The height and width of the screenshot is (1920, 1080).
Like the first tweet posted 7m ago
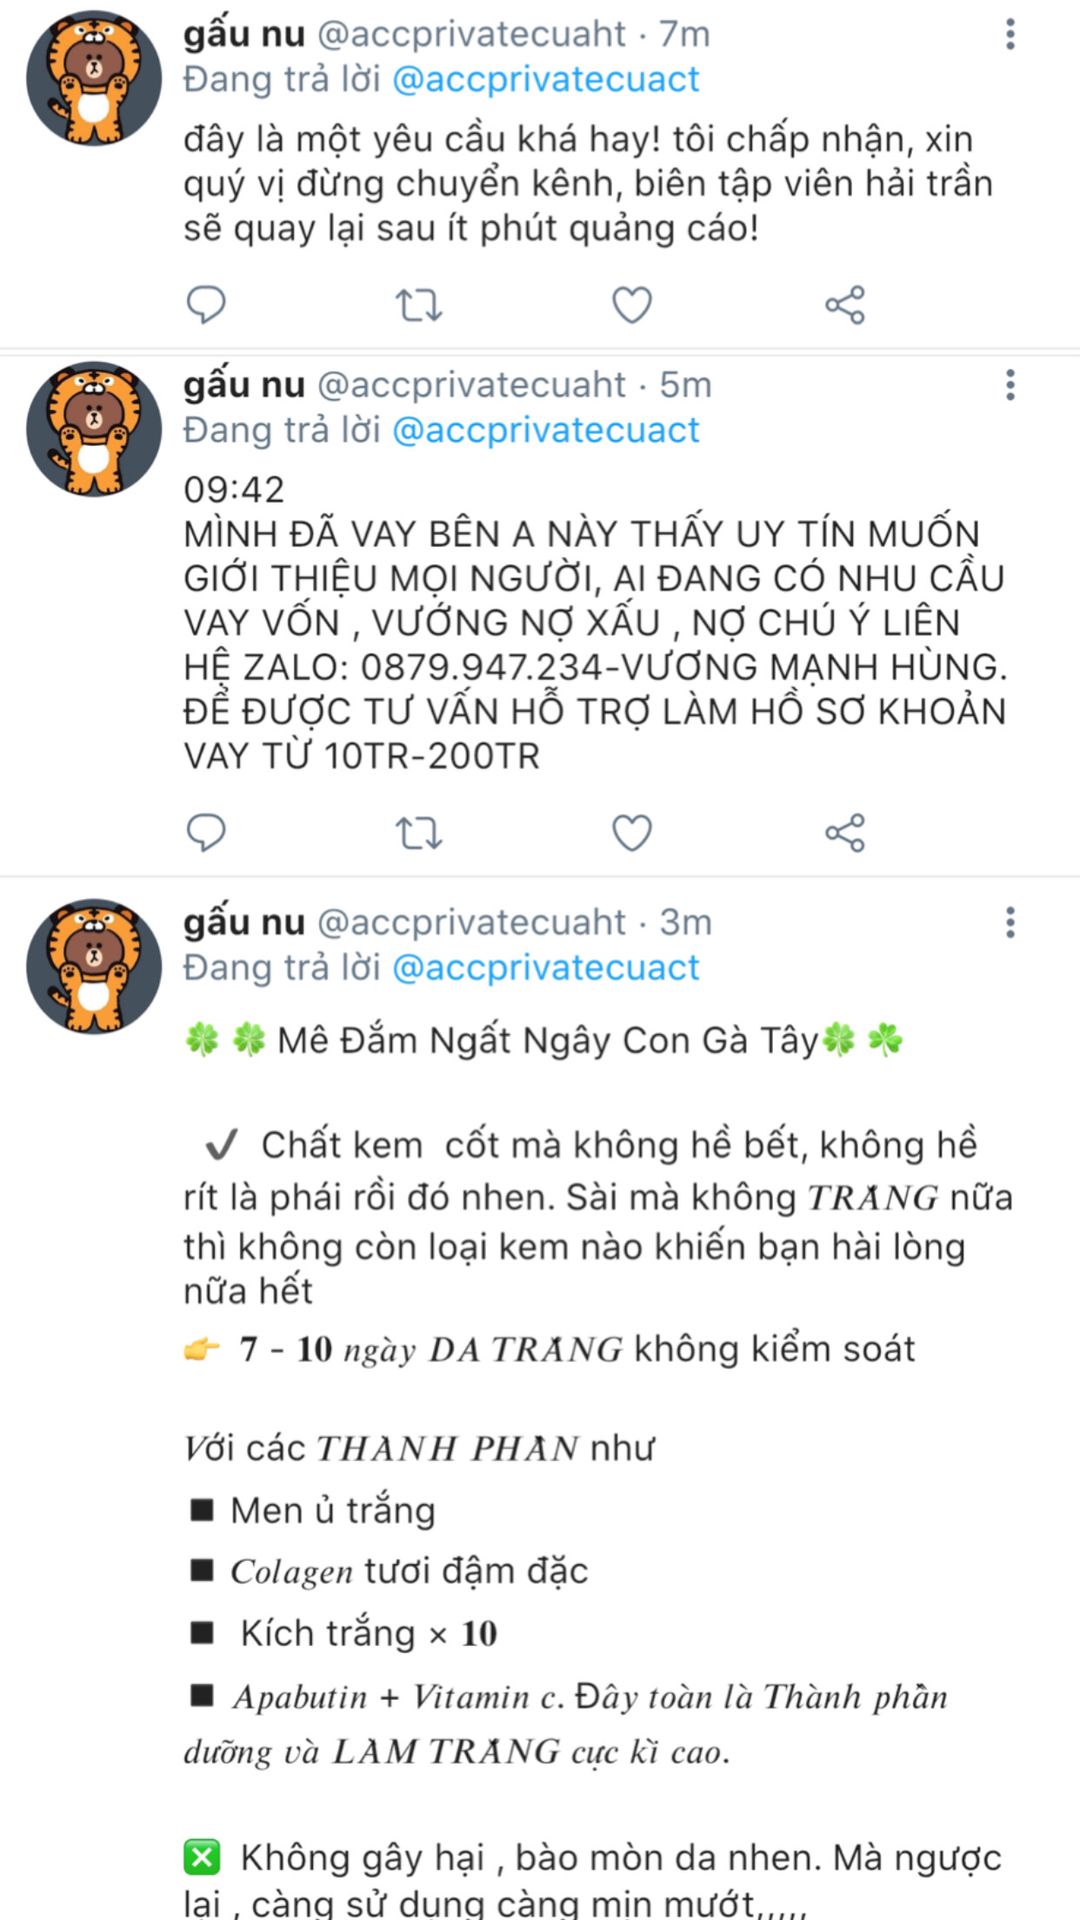(632, 304)
